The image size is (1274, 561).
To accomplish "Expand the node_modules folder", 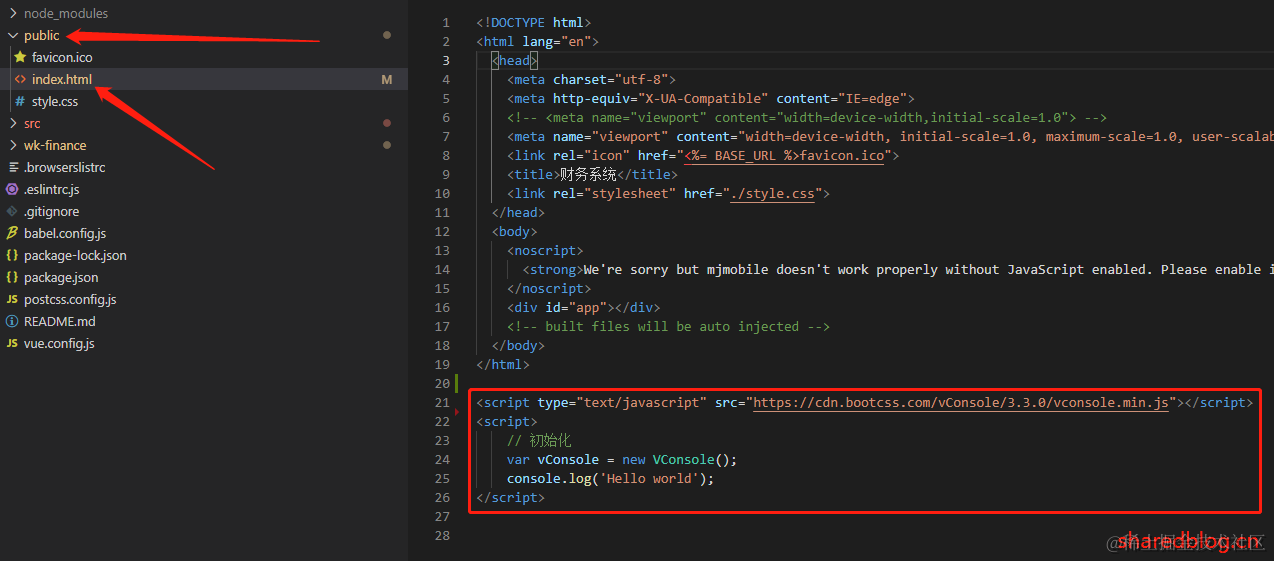I will (x=13, y=13).
